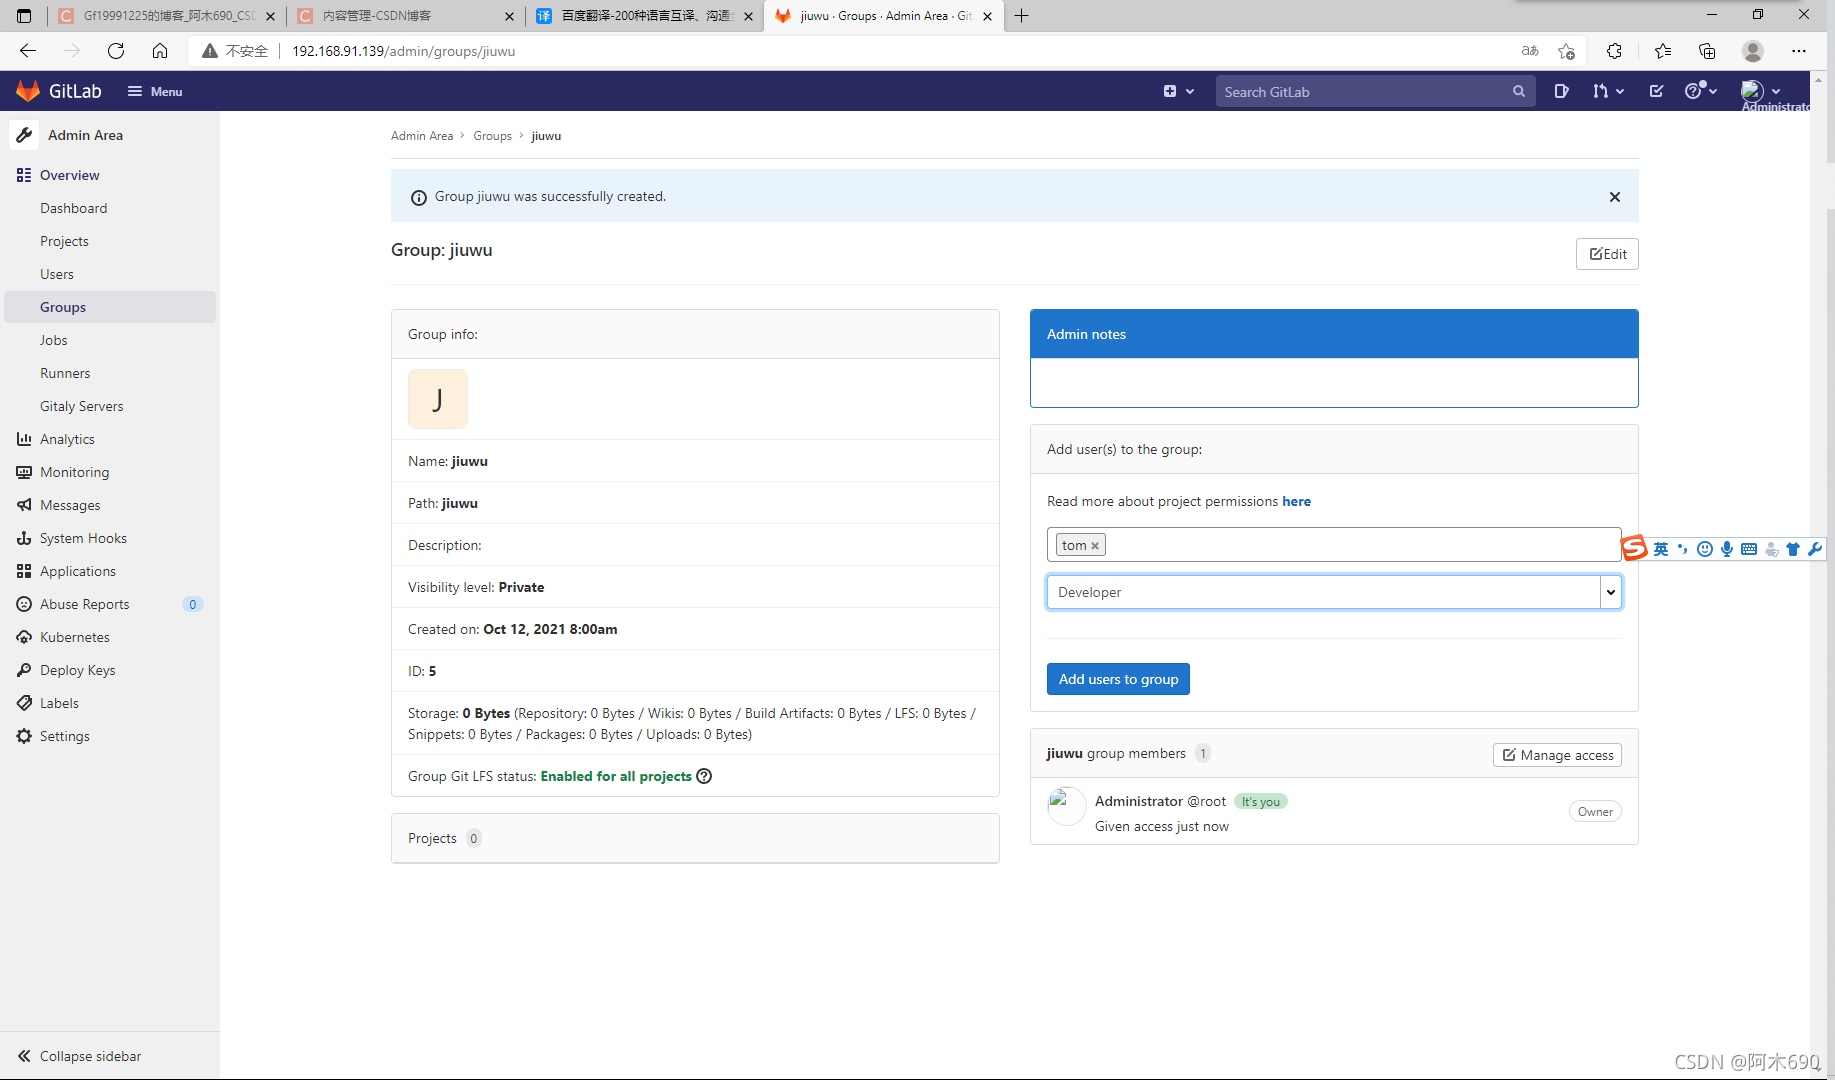Image resolution: width=1835 pixels, height=1080 pixels.
Task: Click the issues icon in the top bar
Action: 1562,91
